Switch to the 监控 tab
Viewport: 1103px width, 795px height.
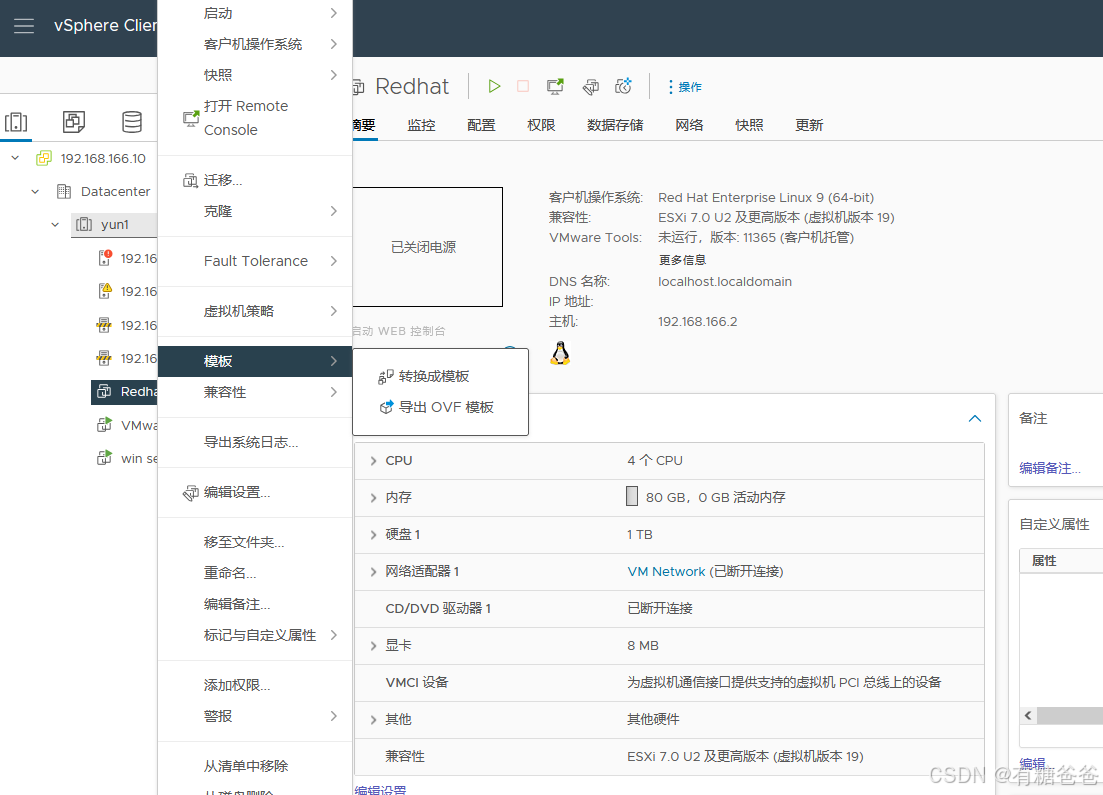coord(421,125)
